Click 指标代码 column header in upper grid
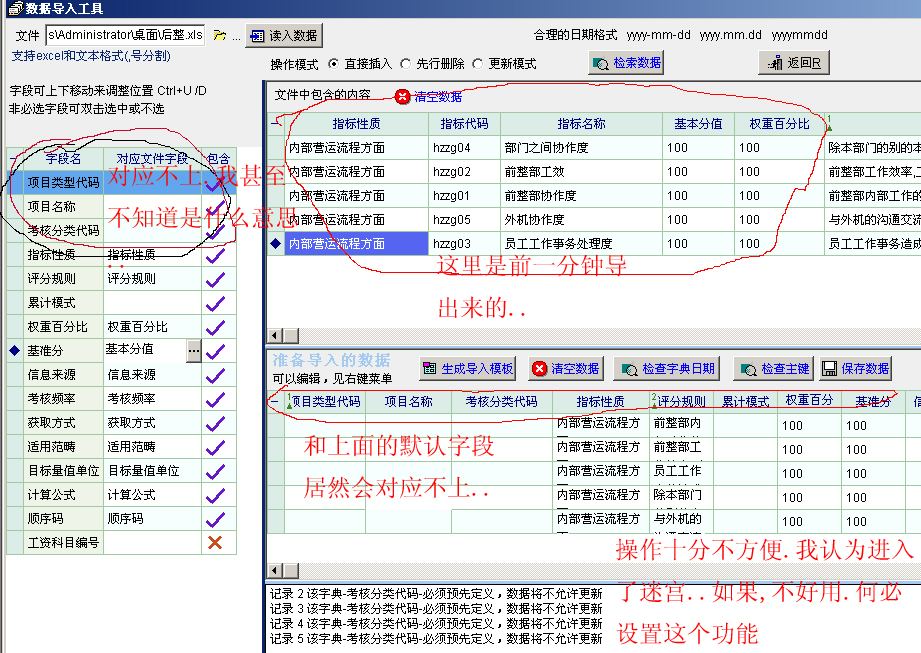The width and height of the screenshot is (921, 653). 463,124
